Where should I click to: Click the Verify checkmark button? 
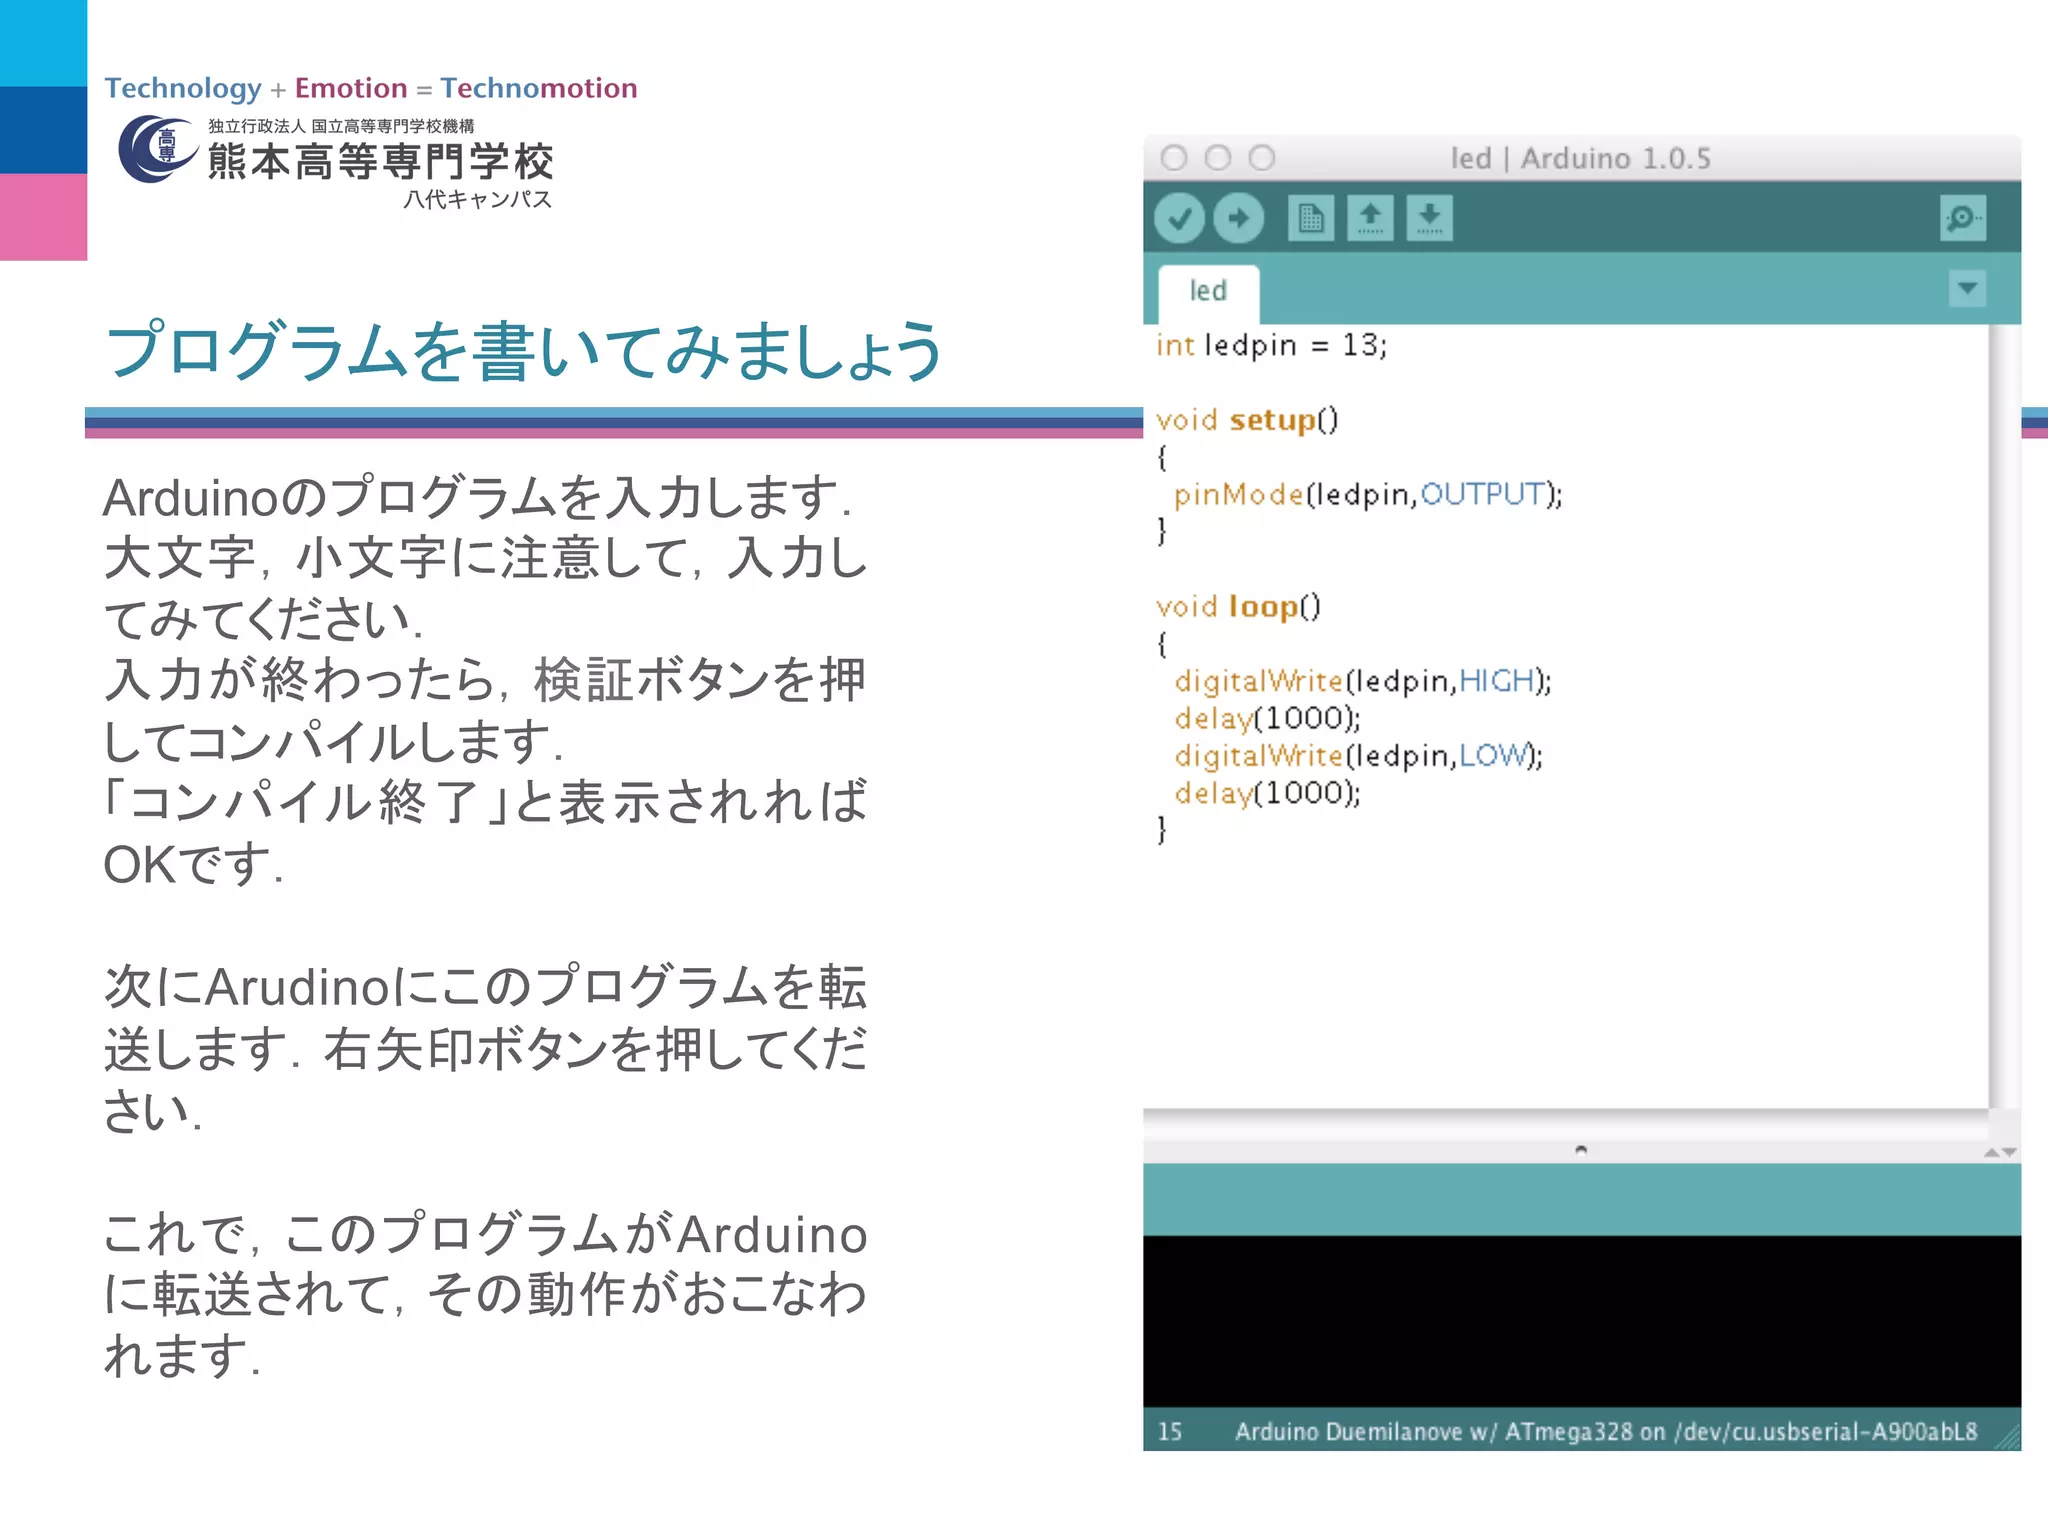pos(1179,218)
